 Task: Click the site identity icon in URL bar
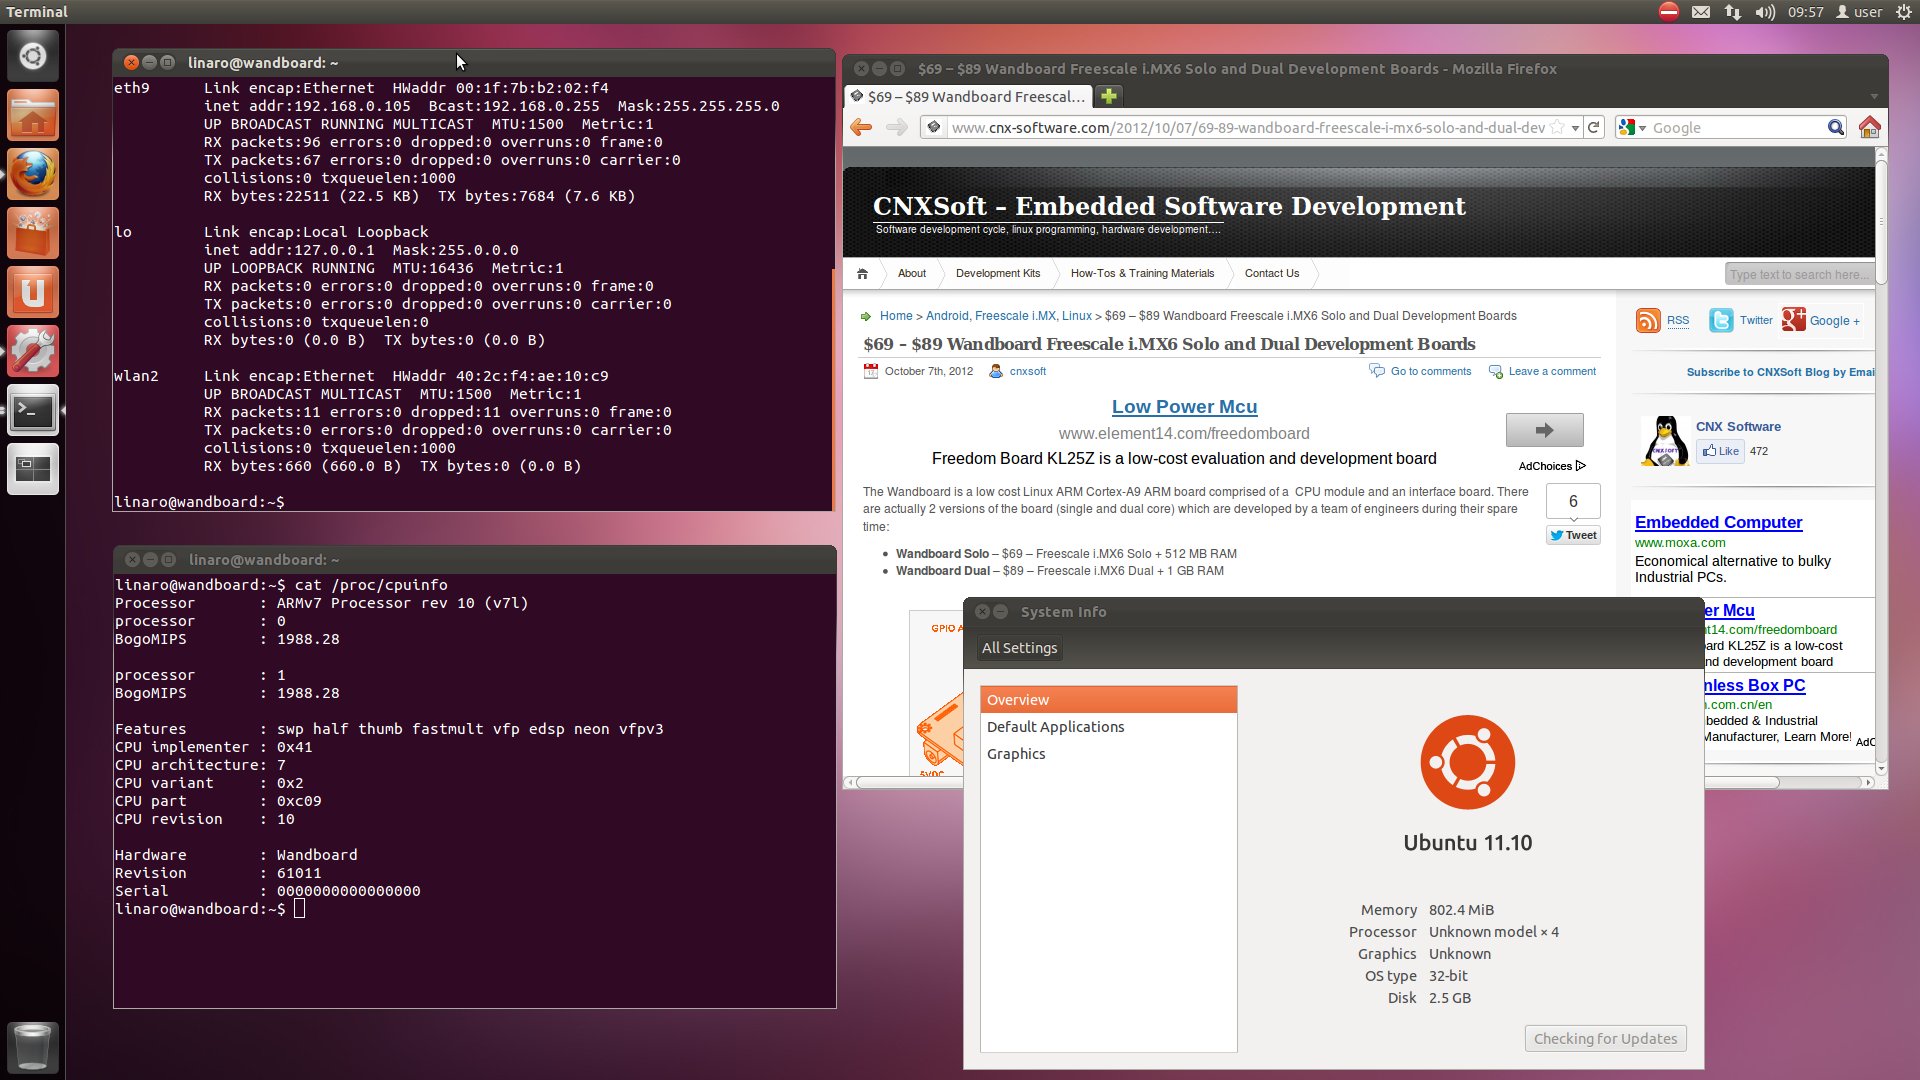click(934, 127)
